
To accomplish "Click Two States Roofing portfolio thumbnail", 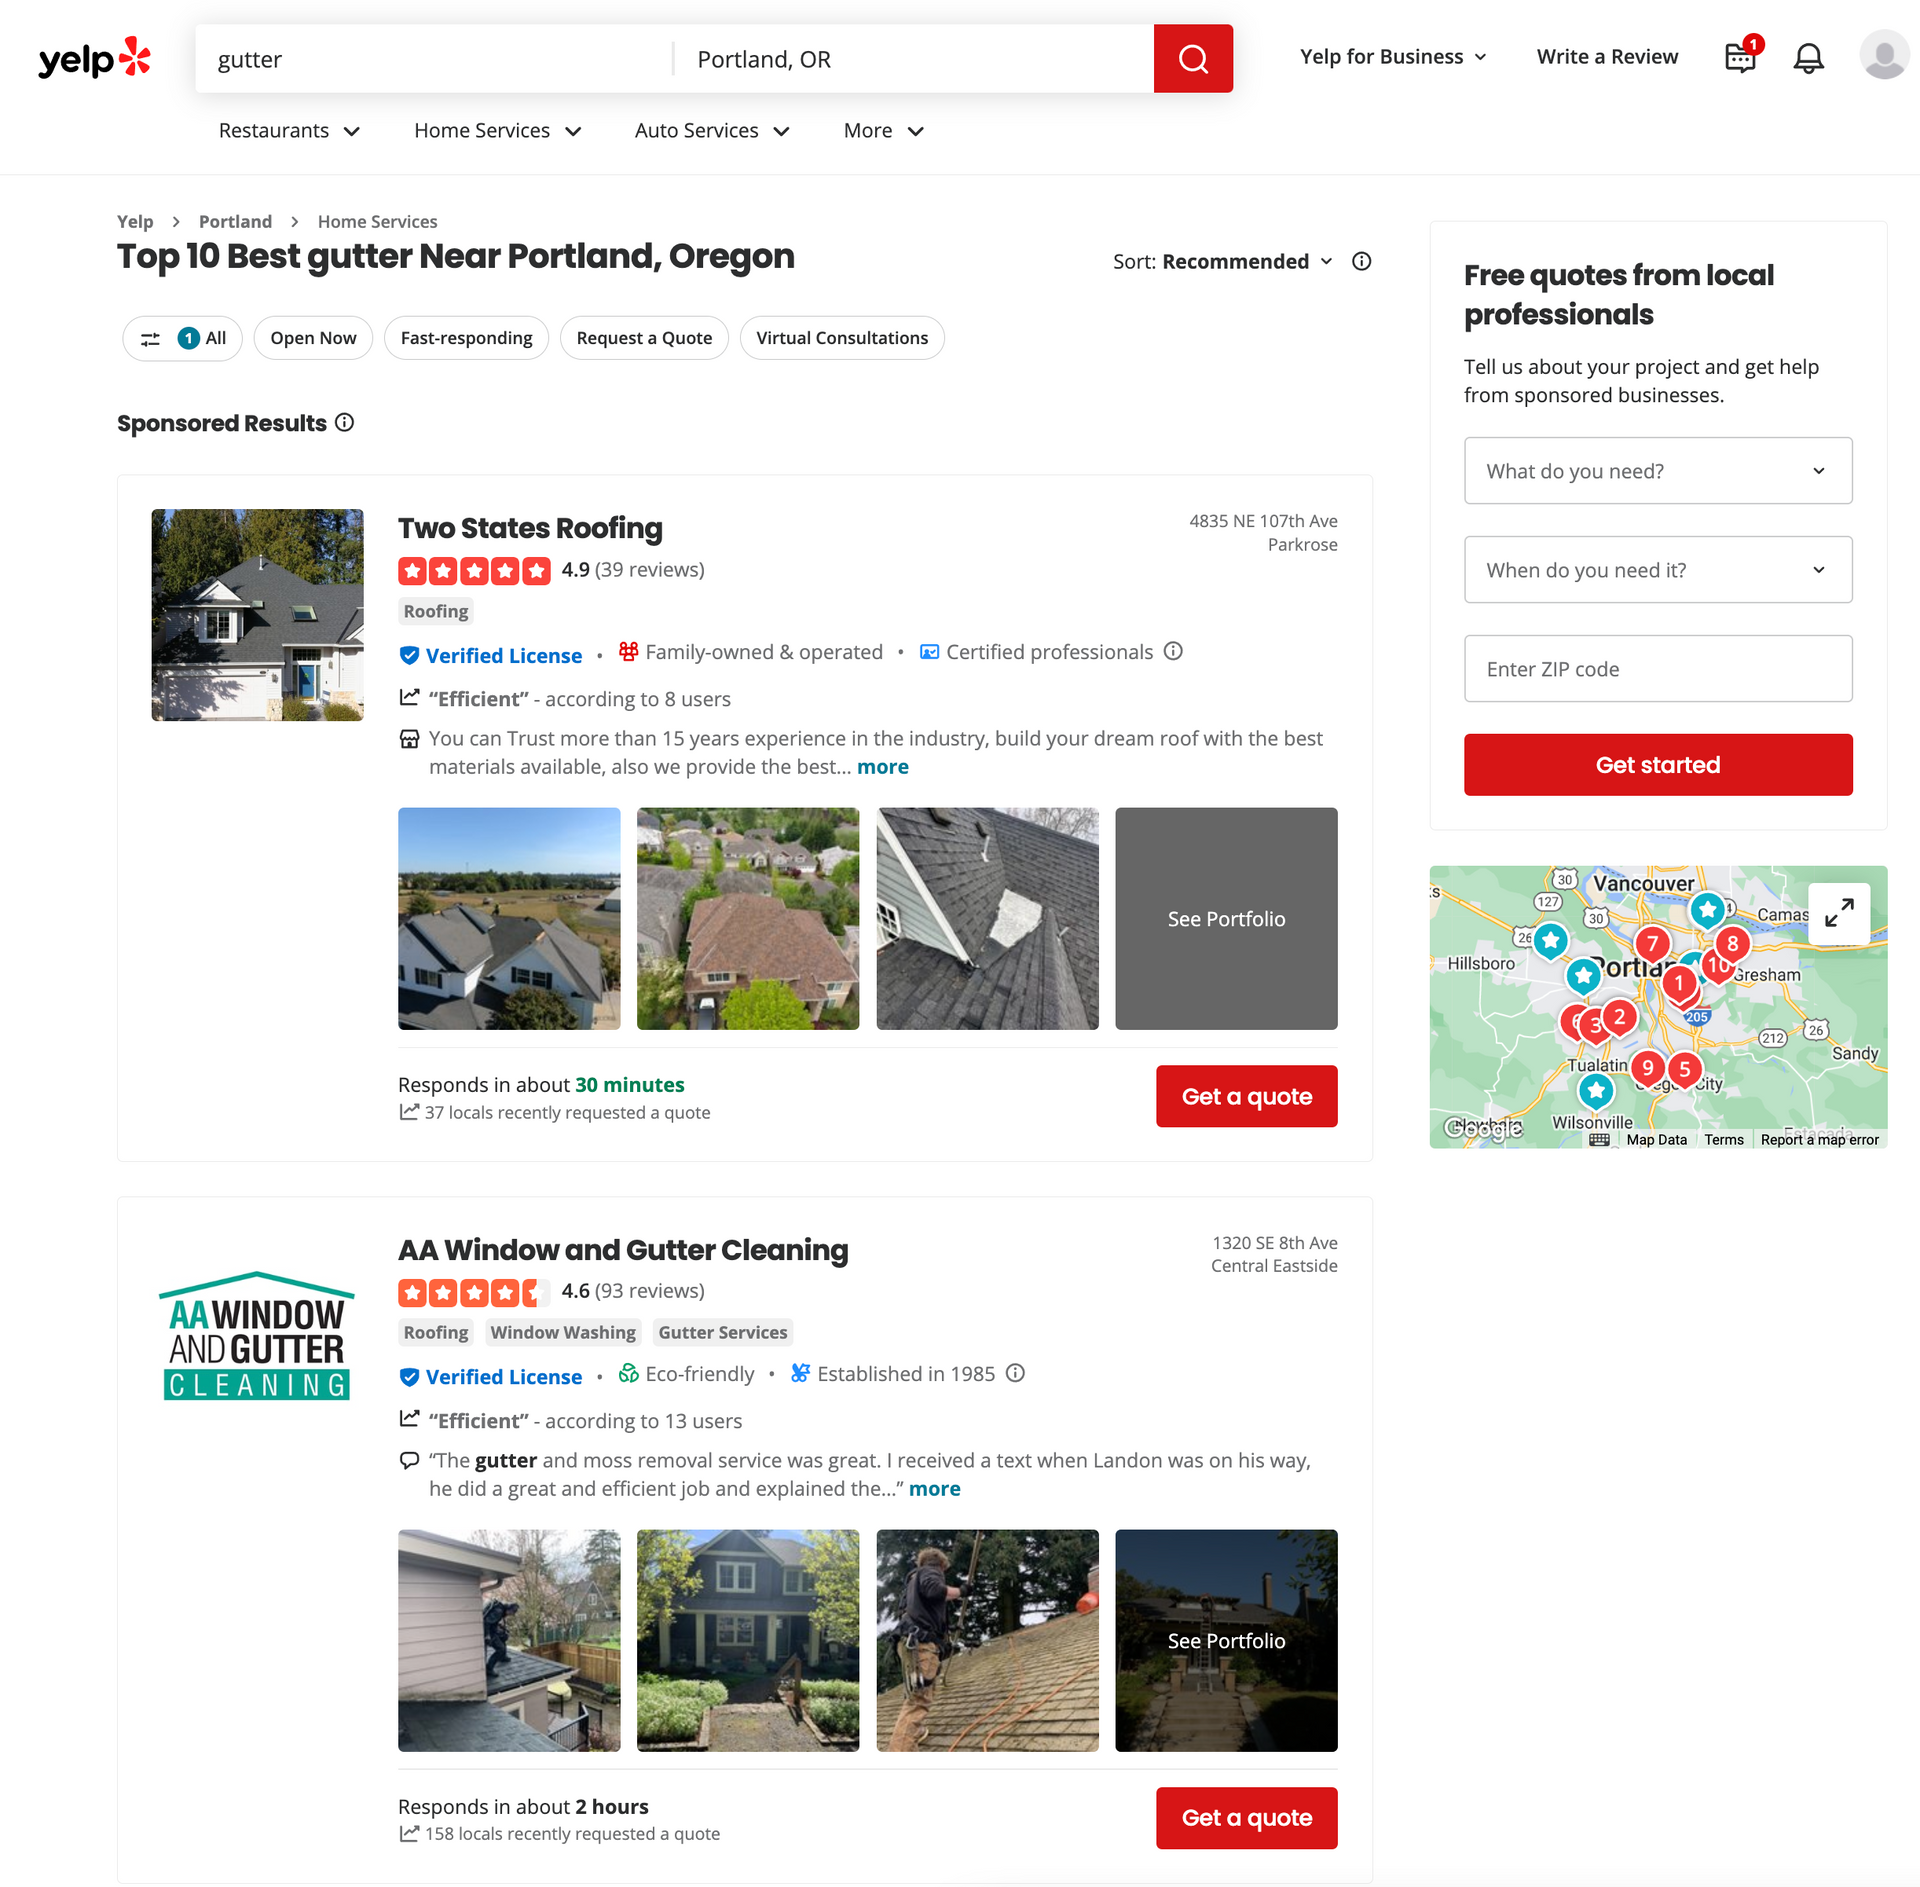I will coord(508,918).
